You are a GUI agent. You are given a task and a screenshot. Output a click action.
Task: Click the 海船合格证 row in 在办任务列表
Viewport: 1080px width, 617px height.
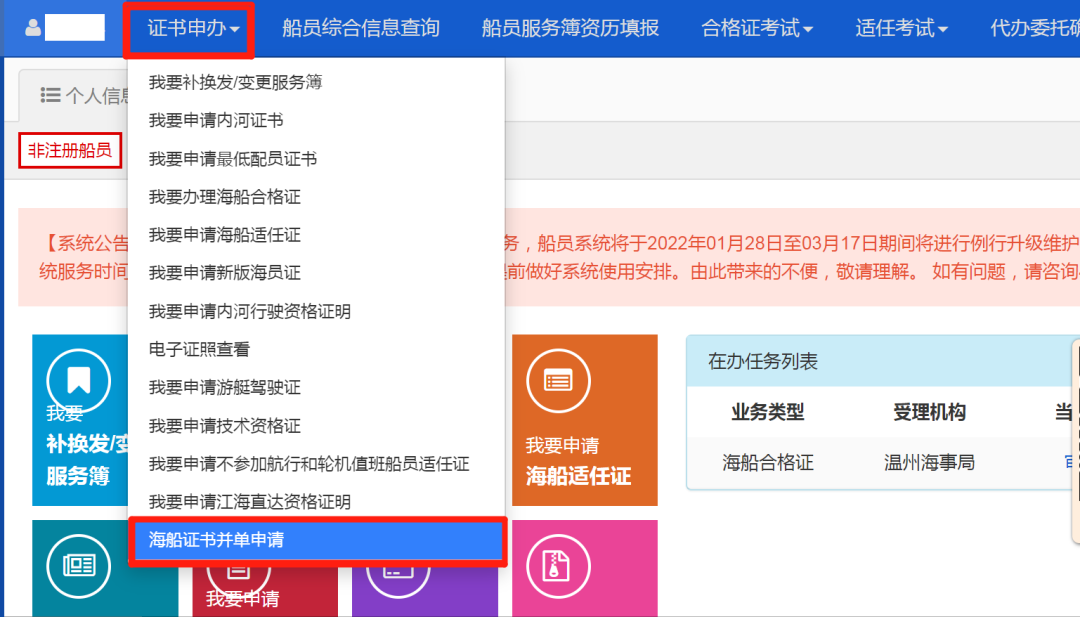pos(768,462)
